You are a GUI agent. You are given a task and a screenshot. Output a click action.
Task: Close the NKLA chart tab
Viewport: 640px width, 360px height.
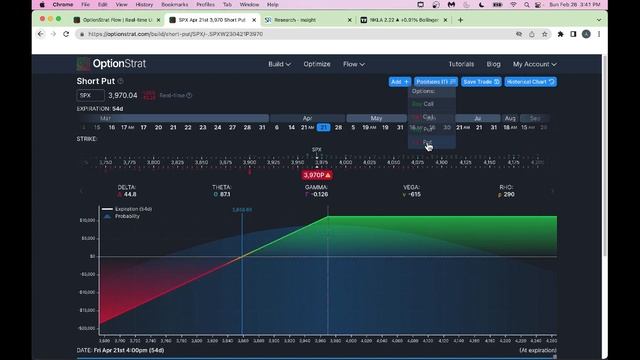tap(445, 20)
